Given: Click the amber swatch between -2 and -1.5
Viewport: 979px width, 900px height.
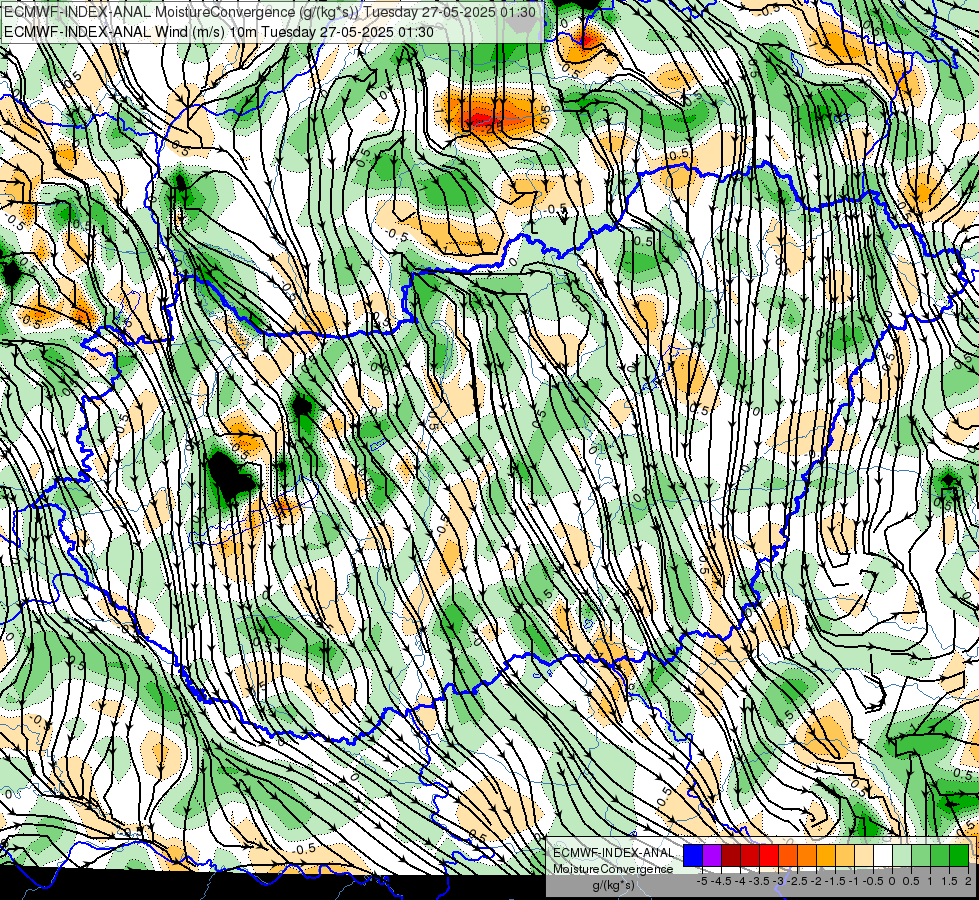Looking at the screenshot, I should click(x=826, y=856).
